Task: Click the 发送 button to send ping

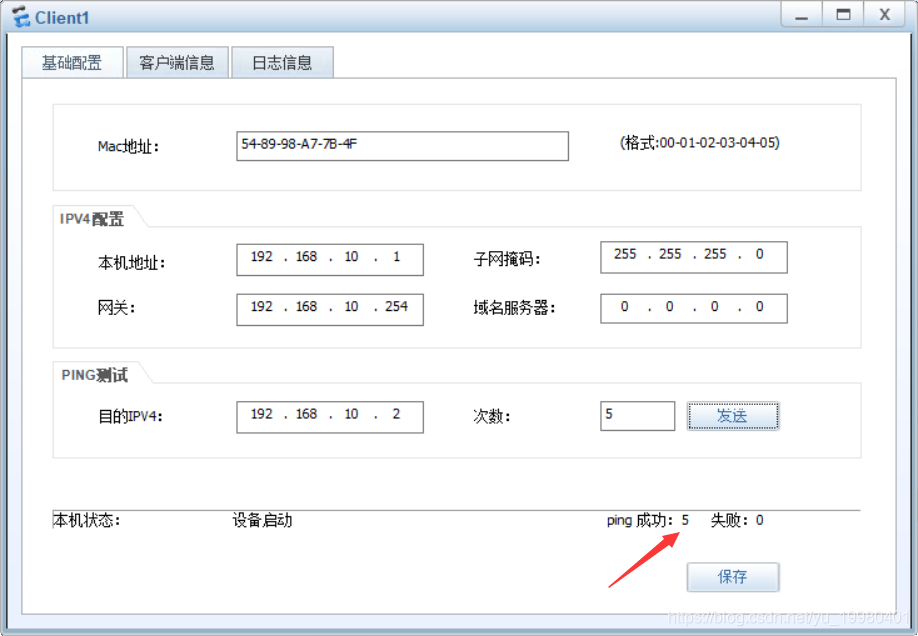Action: point(733,416)
